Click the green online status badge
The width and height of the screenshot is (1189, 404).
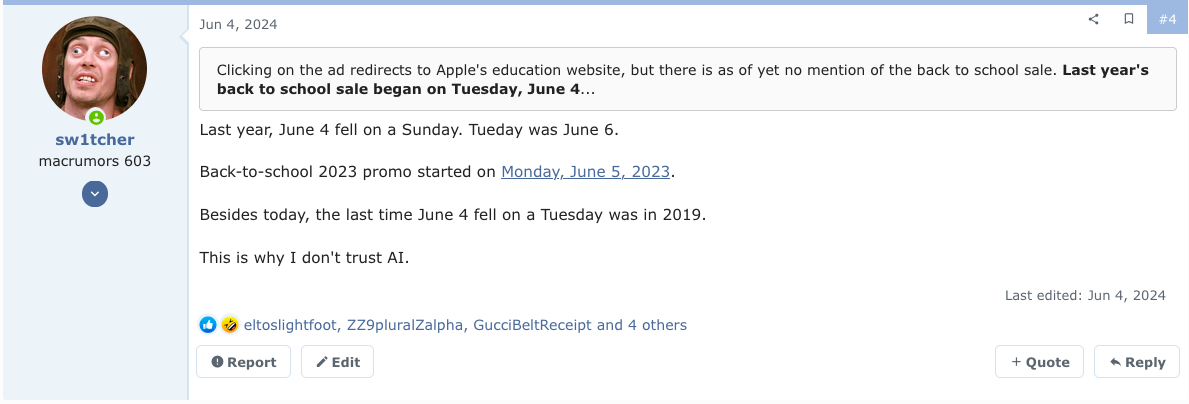[x=95, y=117]
